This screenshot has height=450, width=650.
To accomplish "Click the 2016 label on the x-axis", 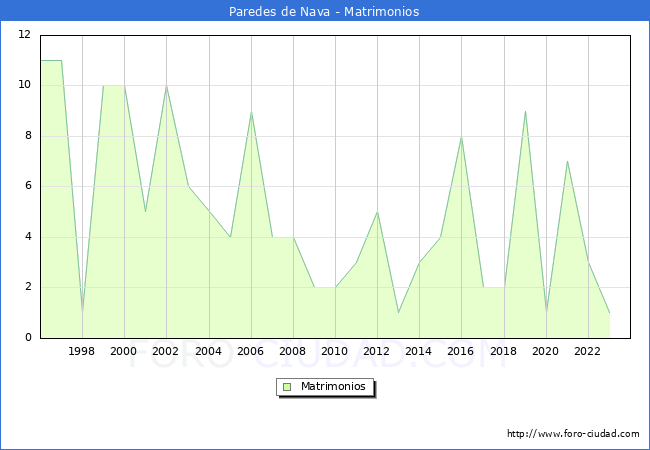I will [x=461, y=351].
